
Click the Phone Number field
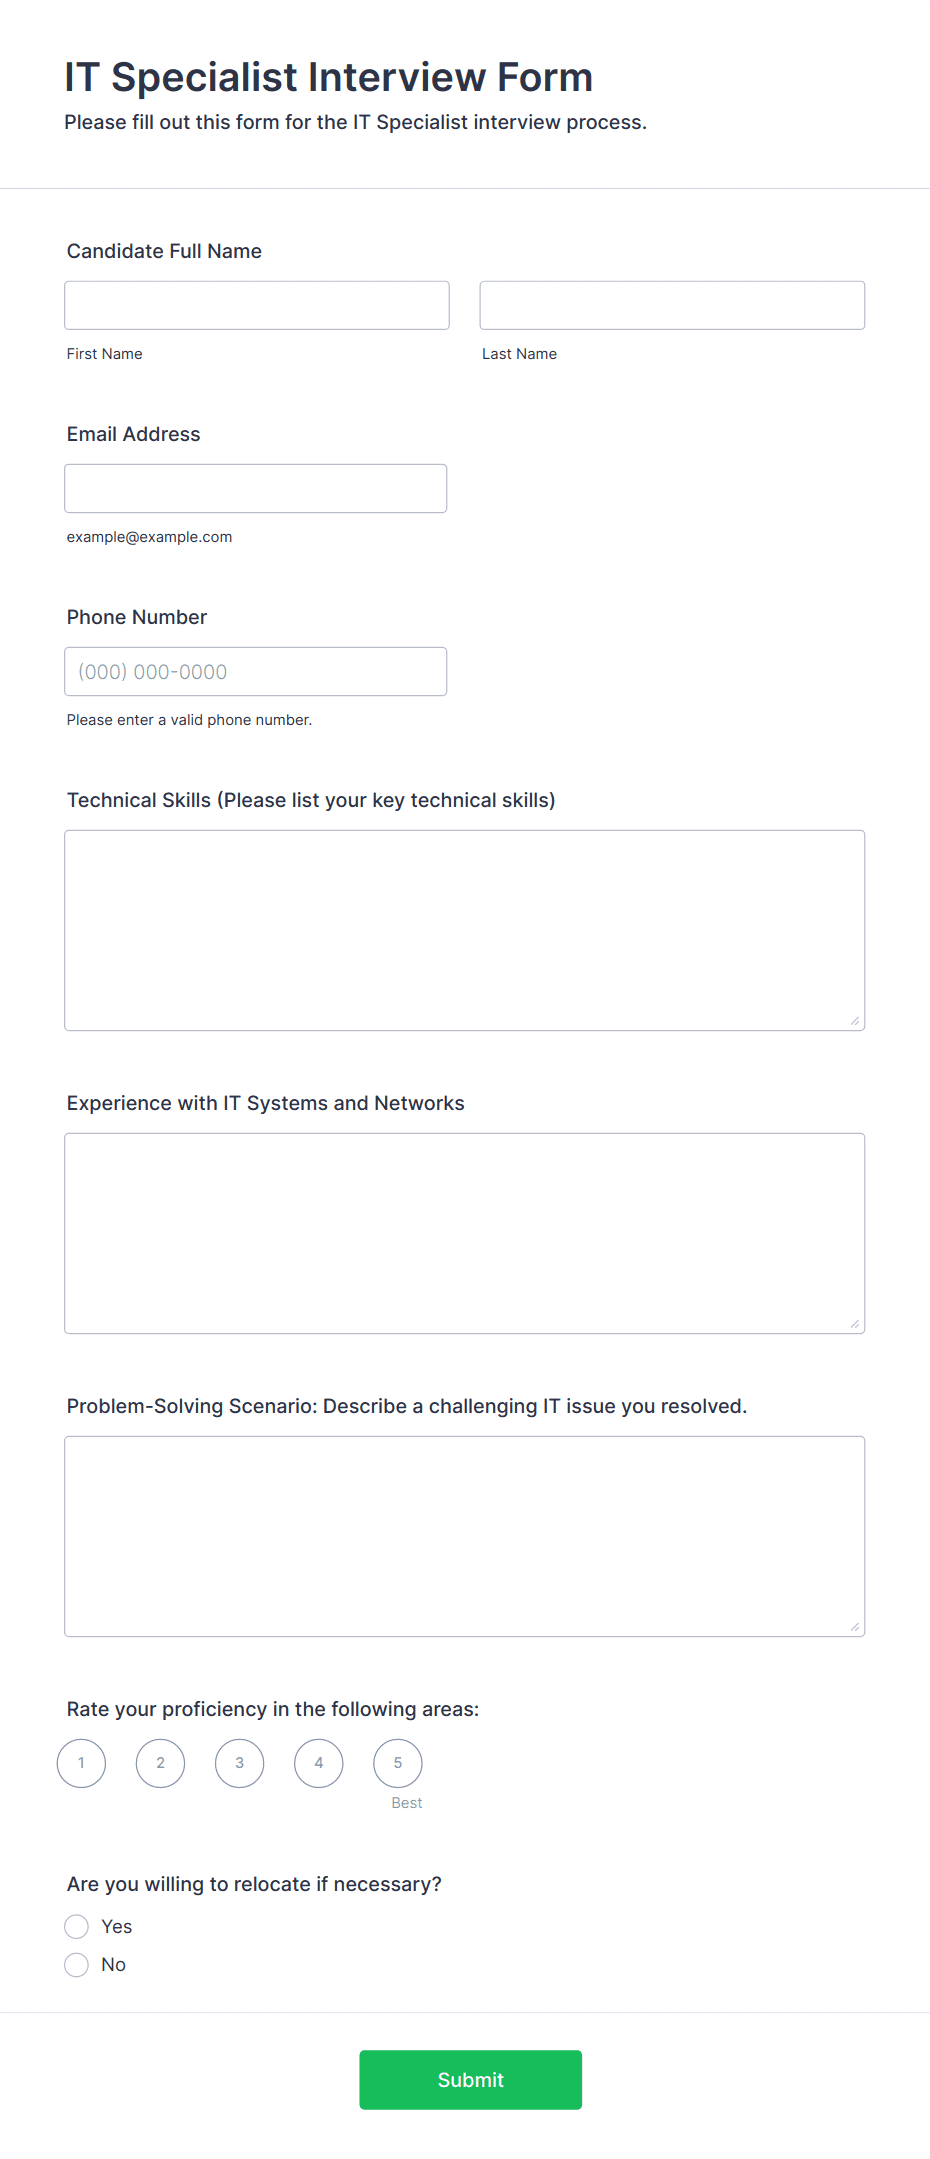[256, 671]
